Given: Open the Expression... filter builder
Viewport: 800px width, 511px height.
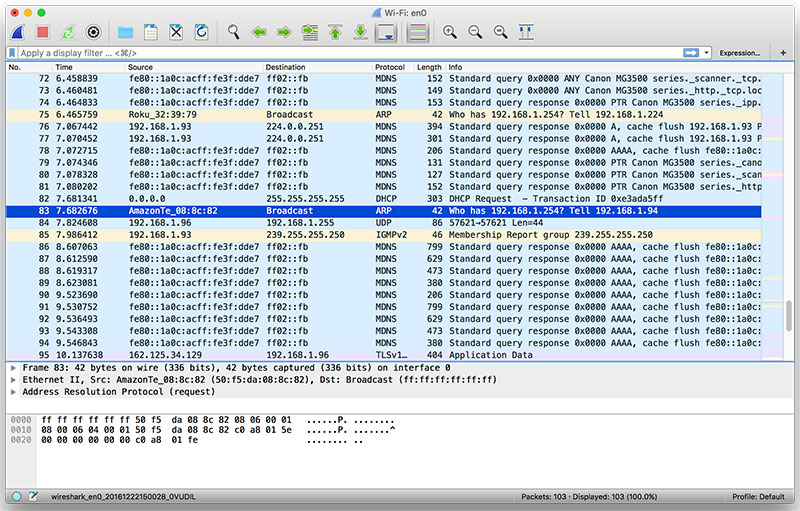Looking at the screenshot, I should point(739,53).
